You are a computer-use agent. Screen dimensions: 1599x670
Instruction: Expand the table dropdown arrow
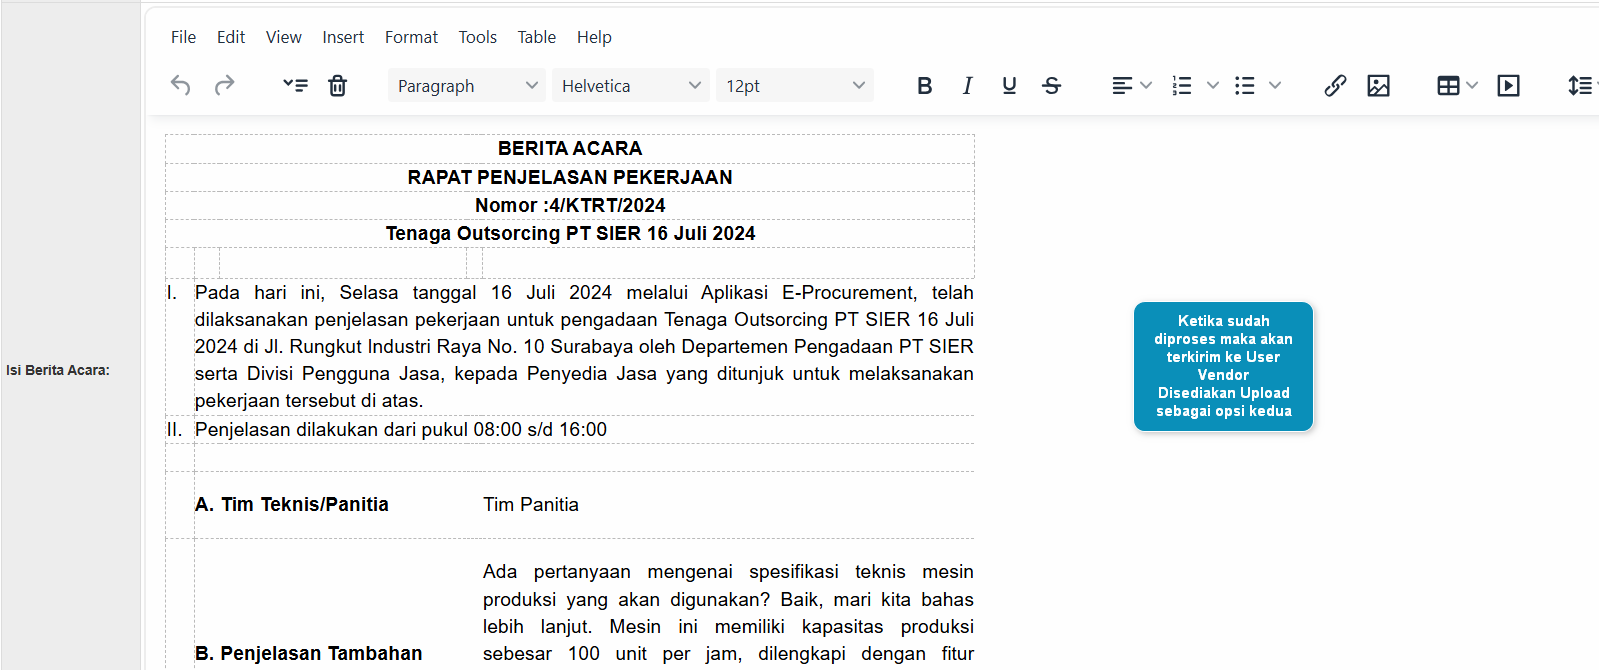coord(1472,86)
